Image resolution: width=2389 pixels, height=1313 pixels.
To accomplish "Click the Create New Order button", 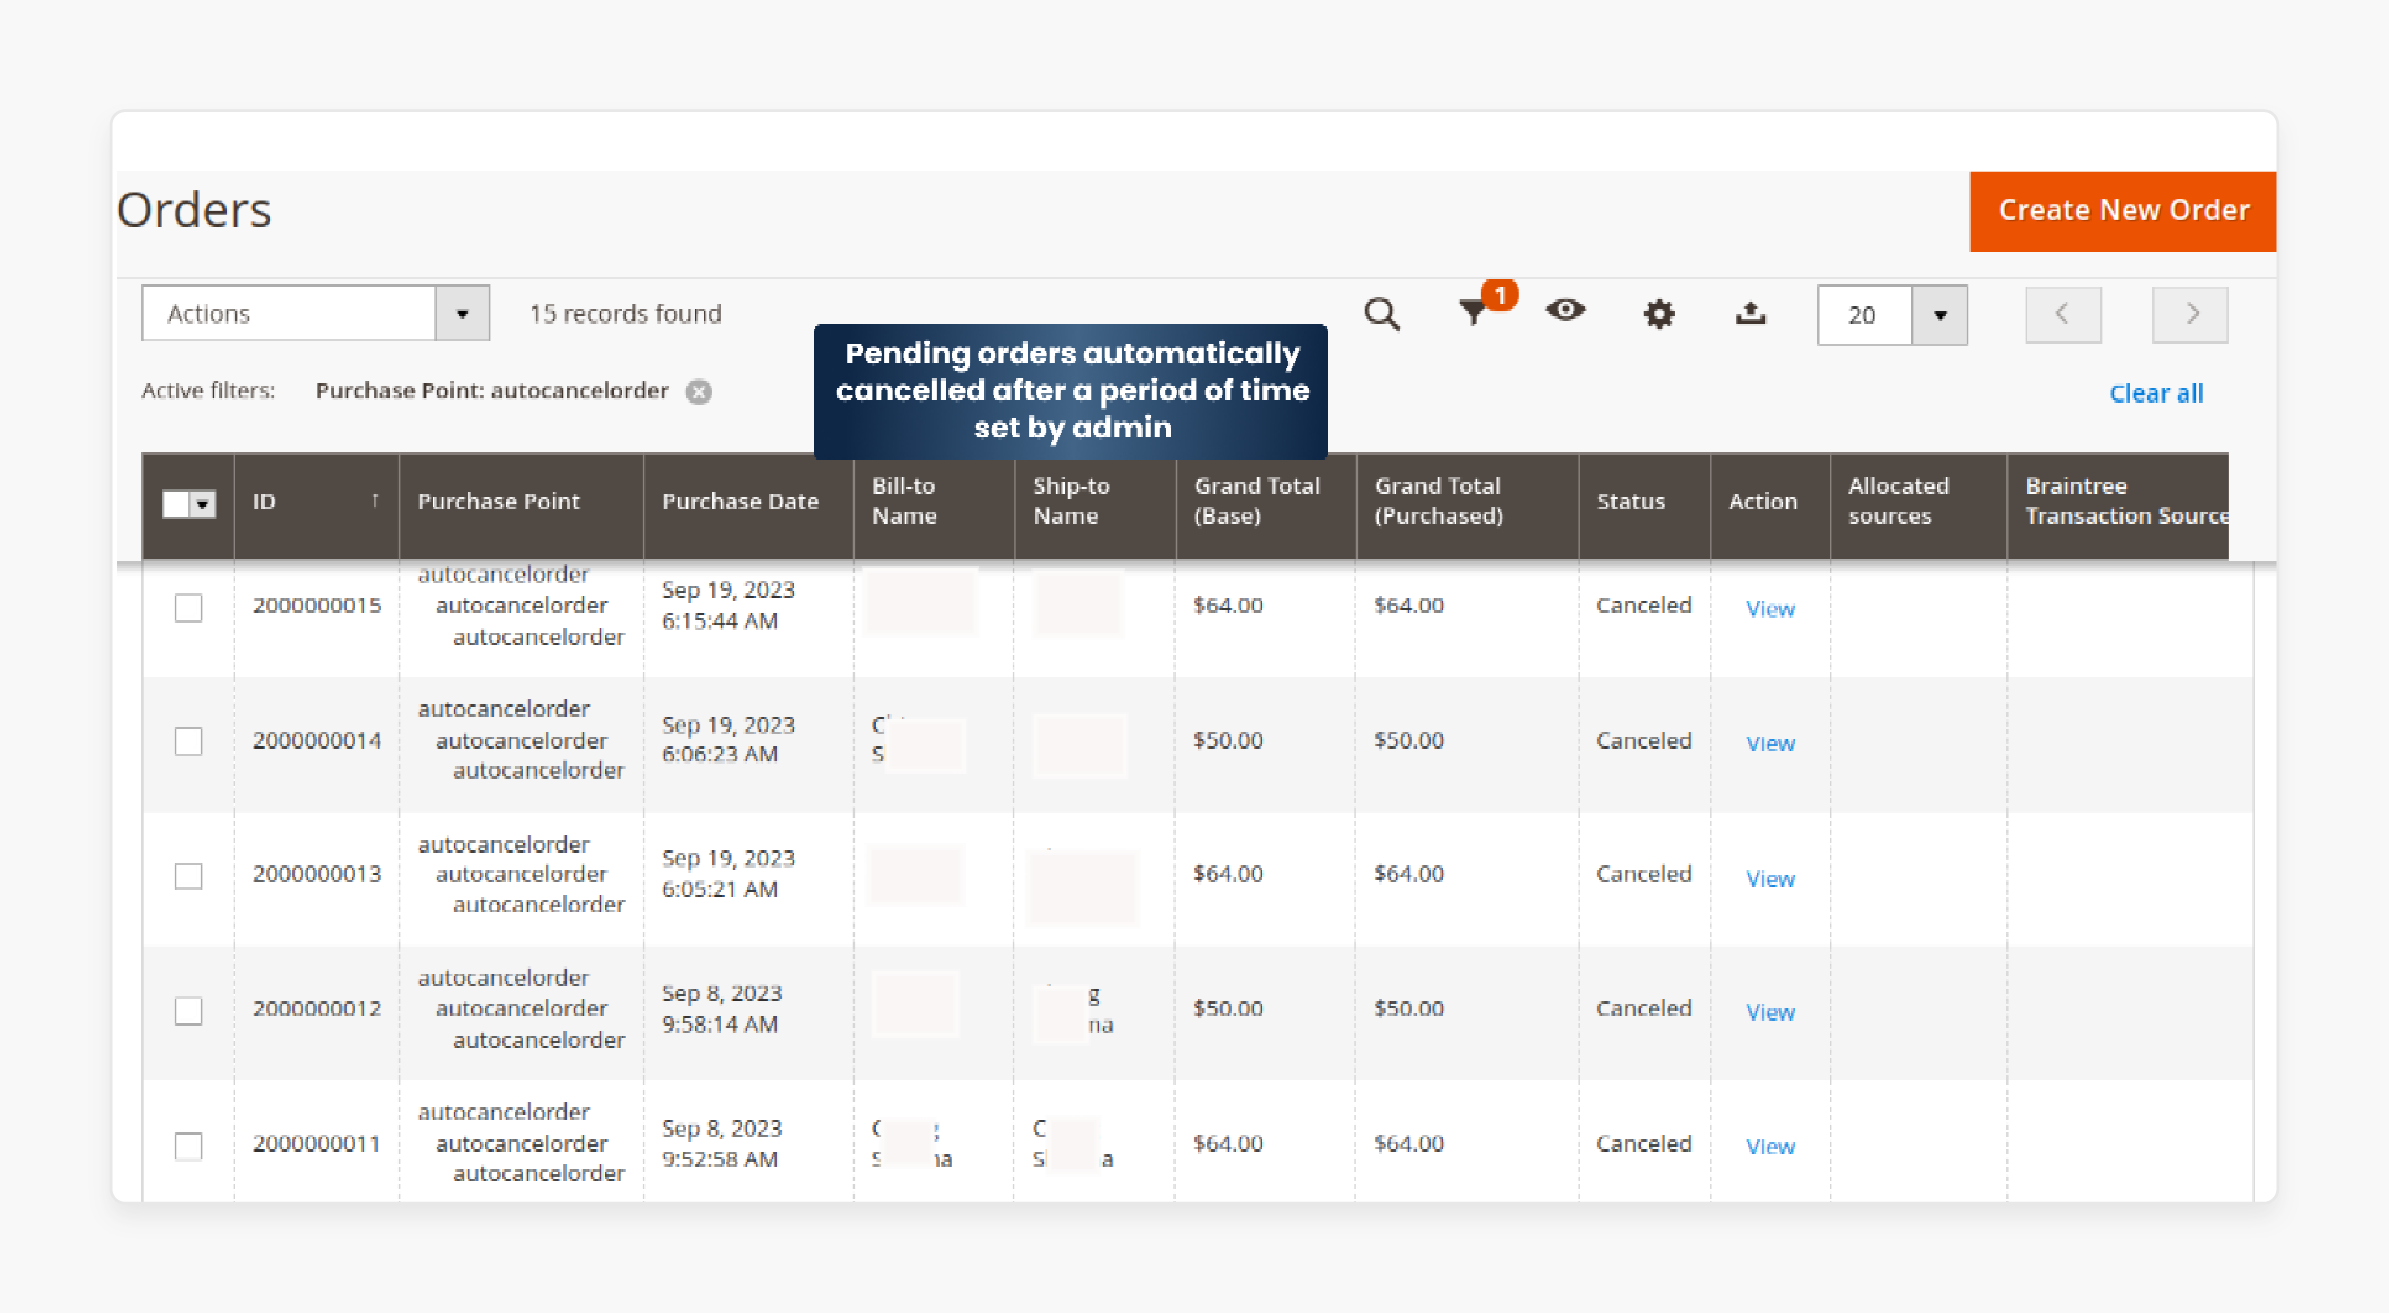I will pos(2123,211).
